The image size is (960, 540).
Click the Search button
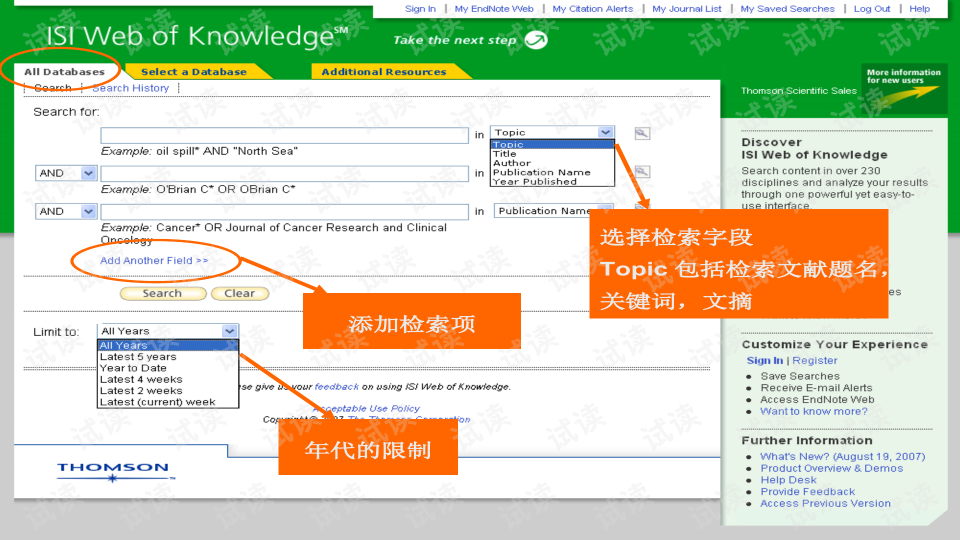(163, 294)
